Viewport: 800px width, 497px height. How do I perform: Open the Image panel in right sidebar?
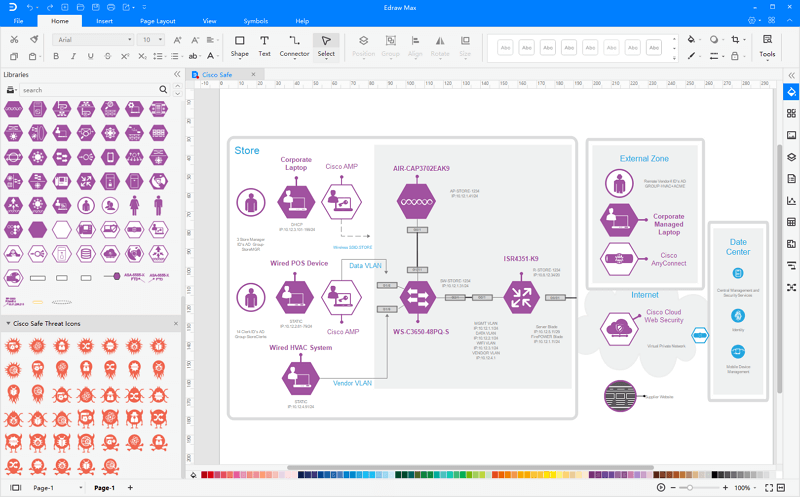[791, 135]
